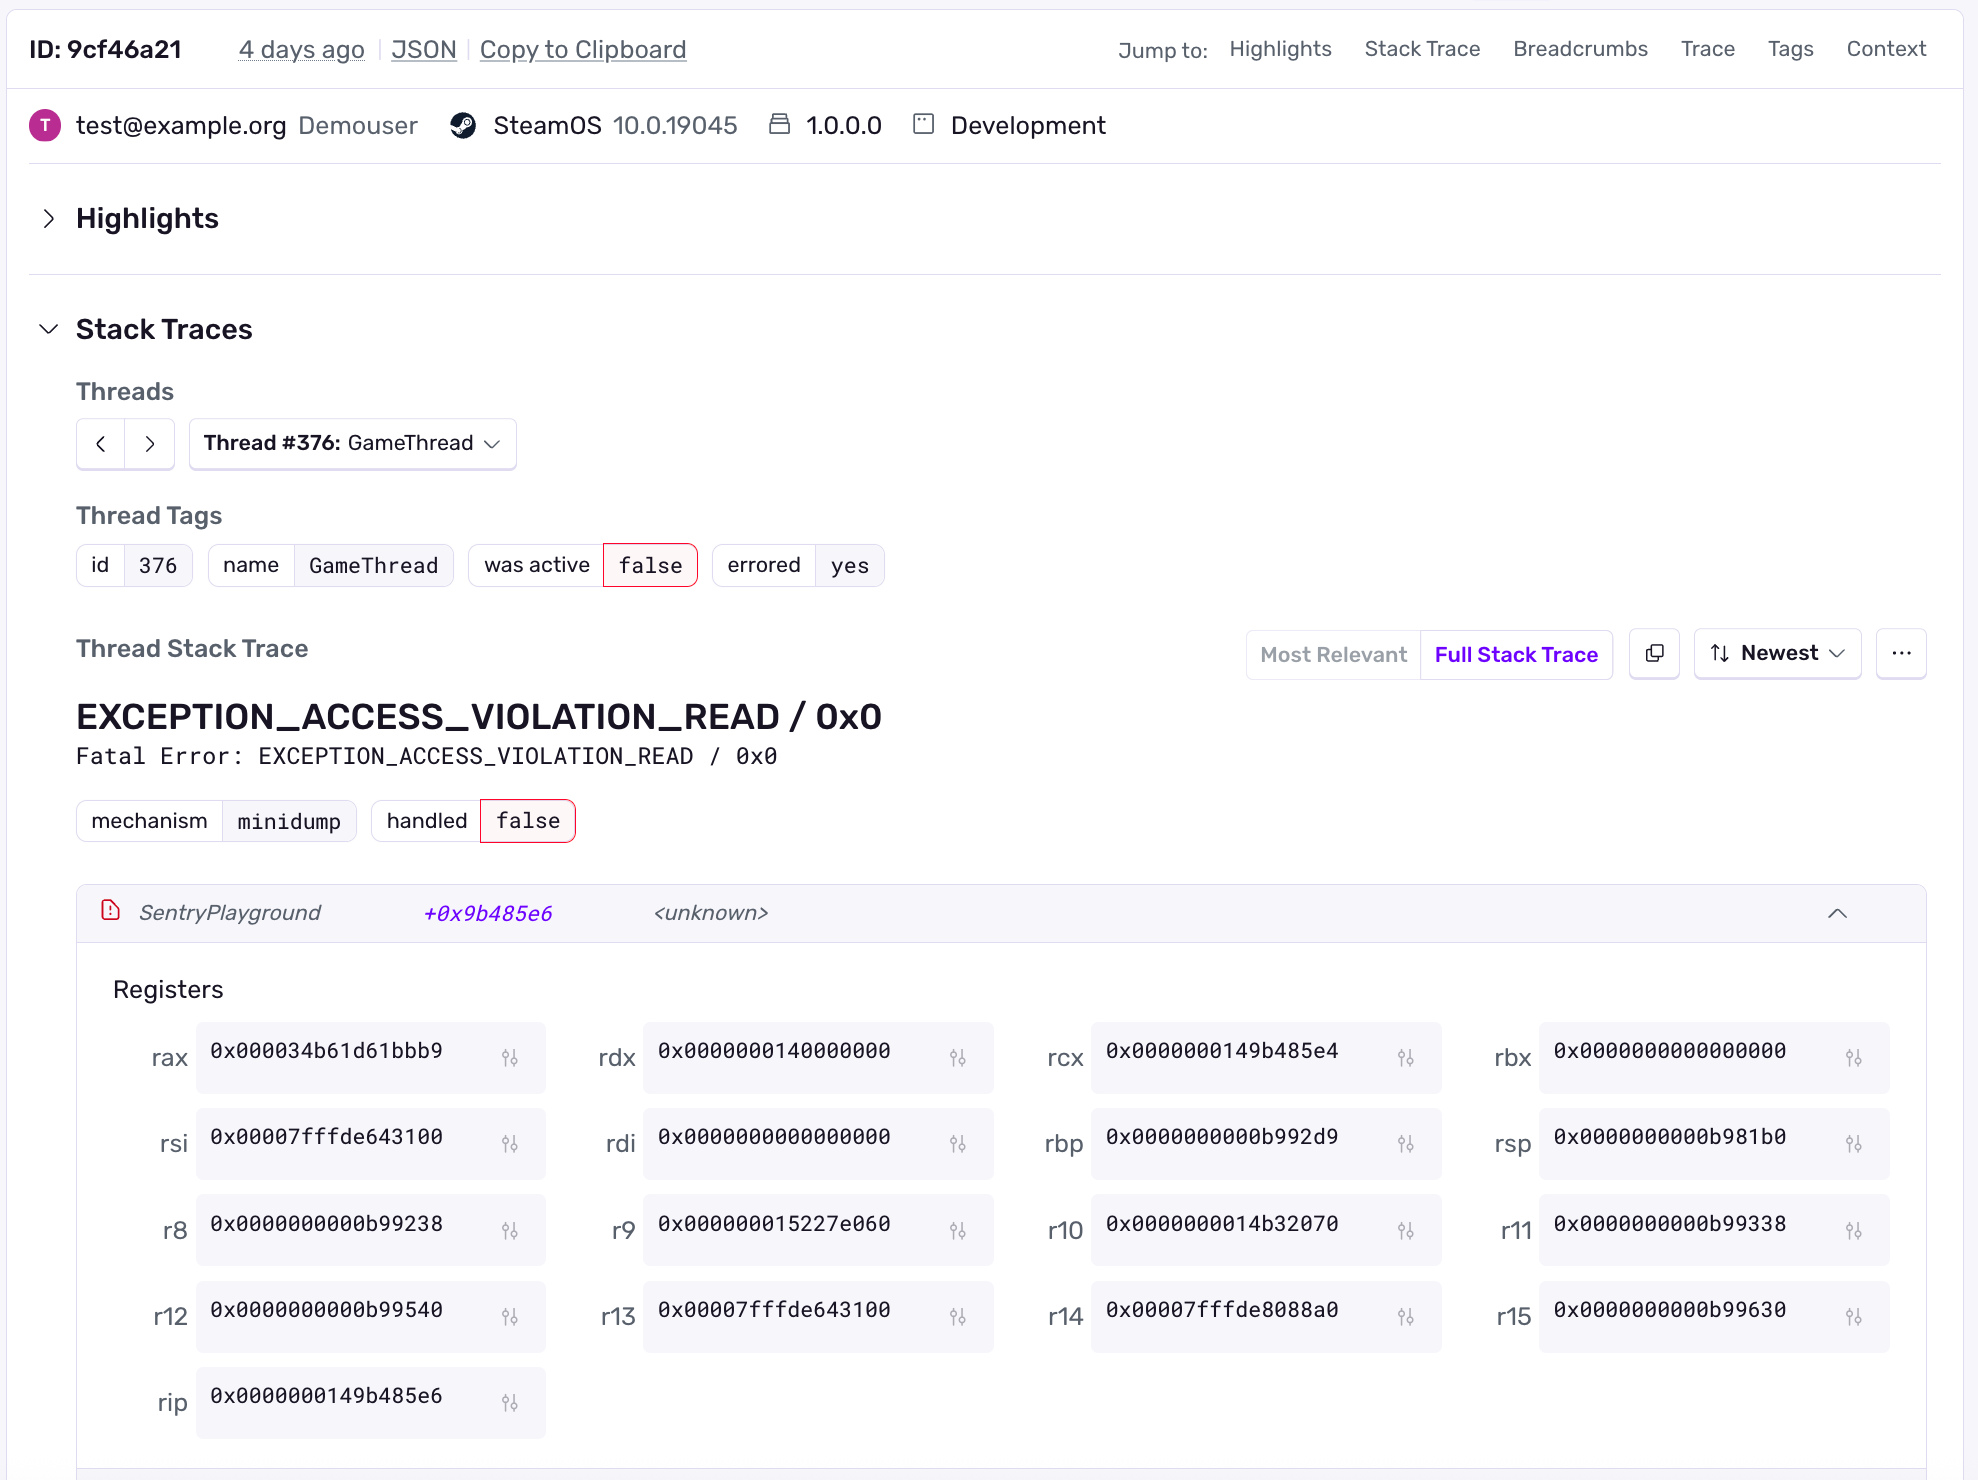This screenshot has width=1978, height=1480.
Task: Toggle value format for rbx register
Action: (1853, 1058)
